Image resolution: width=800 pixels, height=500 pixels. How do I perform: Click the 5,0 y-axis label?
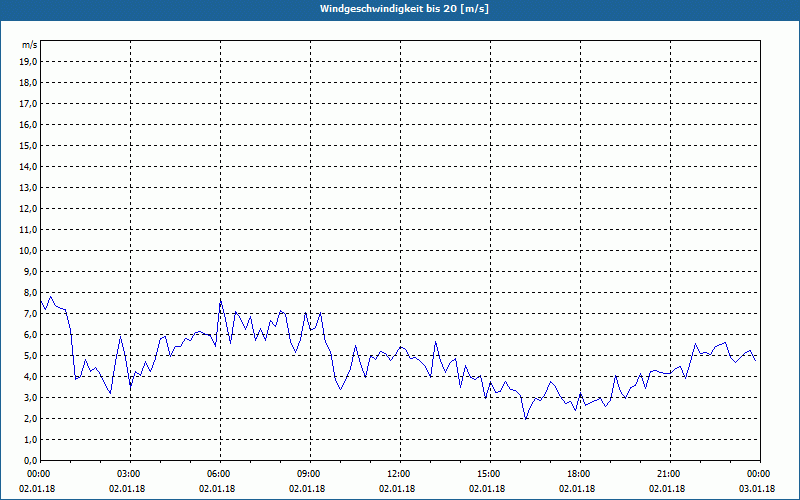pyautogui.click(x=30, y=356)
